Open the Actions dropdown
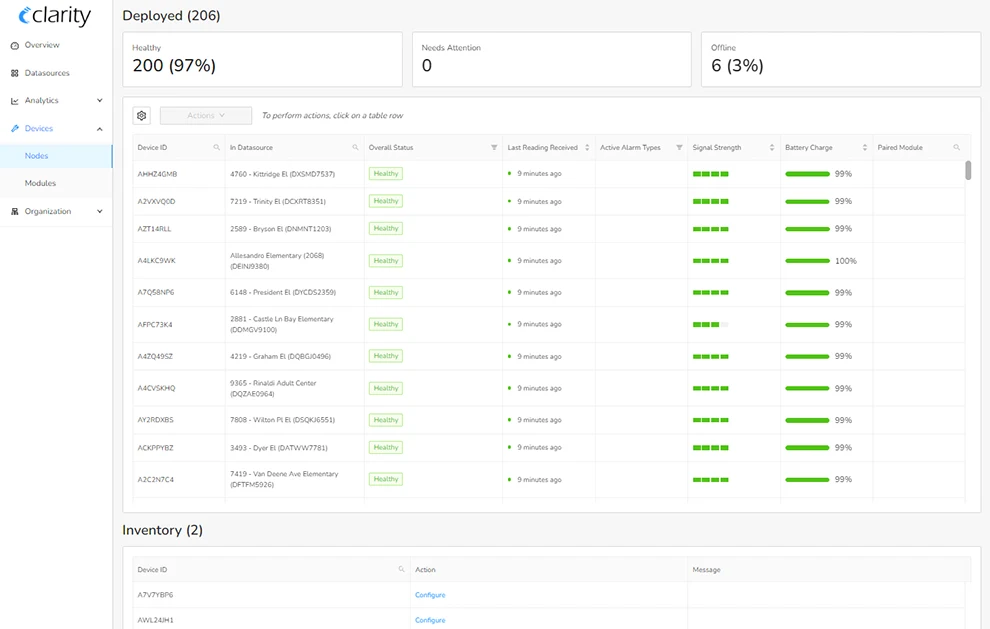This screenshot has height=629, width=990. coord(205,116)
